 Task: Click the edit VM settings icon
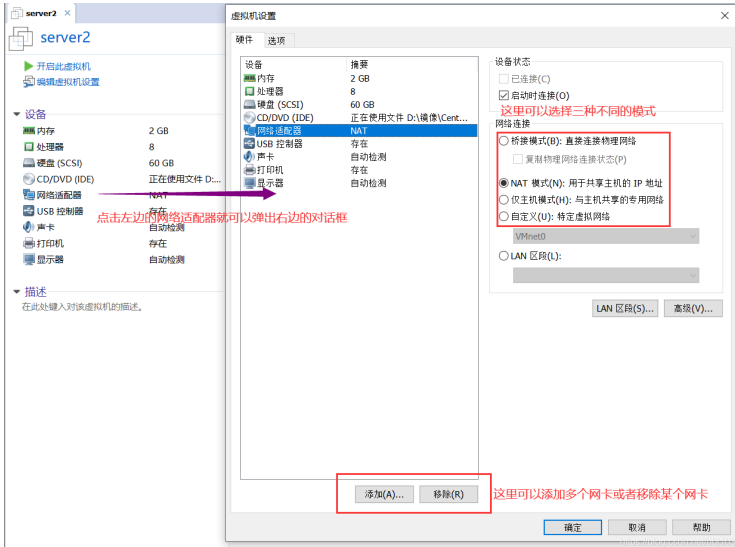[29, 82]
